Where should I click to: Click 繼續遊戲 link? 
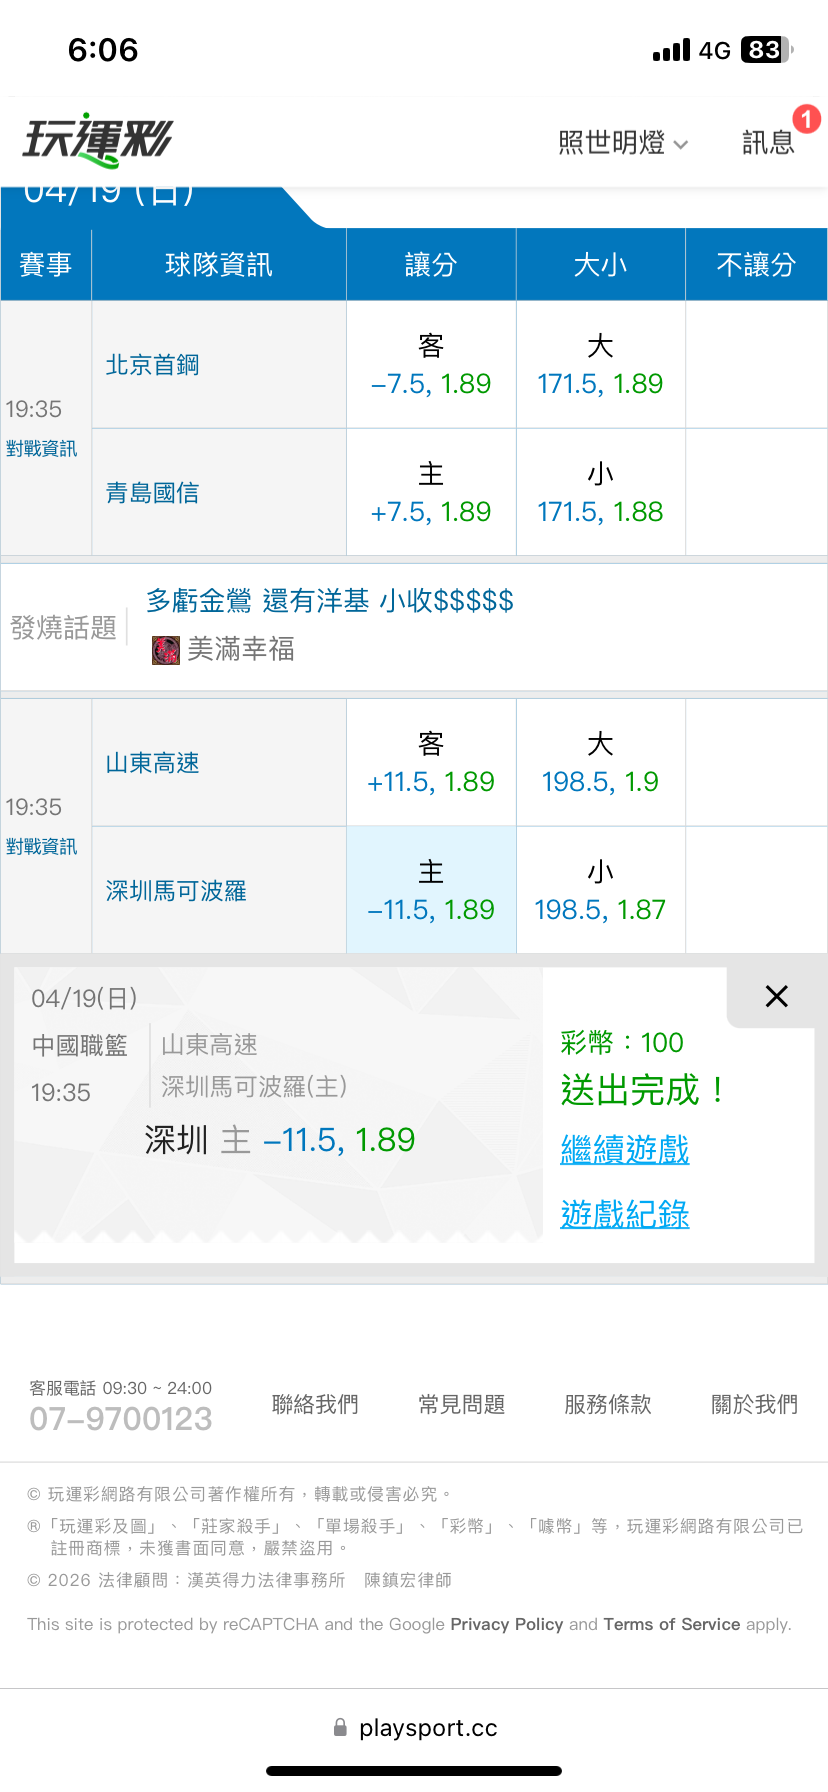[x=625, y=1150]
